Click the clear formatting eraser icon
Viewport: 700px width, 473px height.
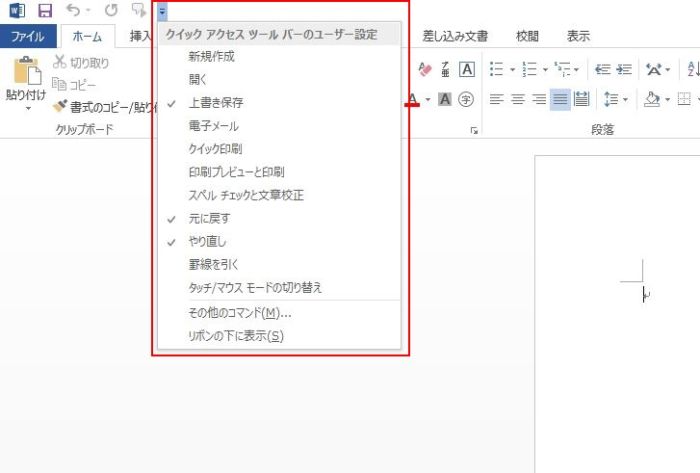425,69
